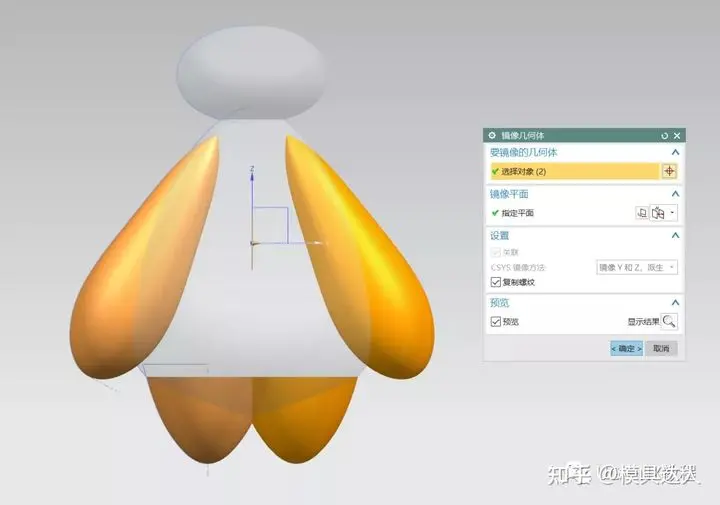Collapse the 镜像平面 section
Image resolution: width=720 pixels, height=505 pixels.
click(675, 194)
